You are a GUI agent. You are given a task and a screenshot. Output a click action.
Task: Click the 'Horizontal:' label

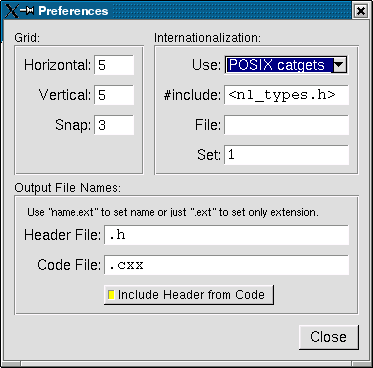(x=57, y=65)
